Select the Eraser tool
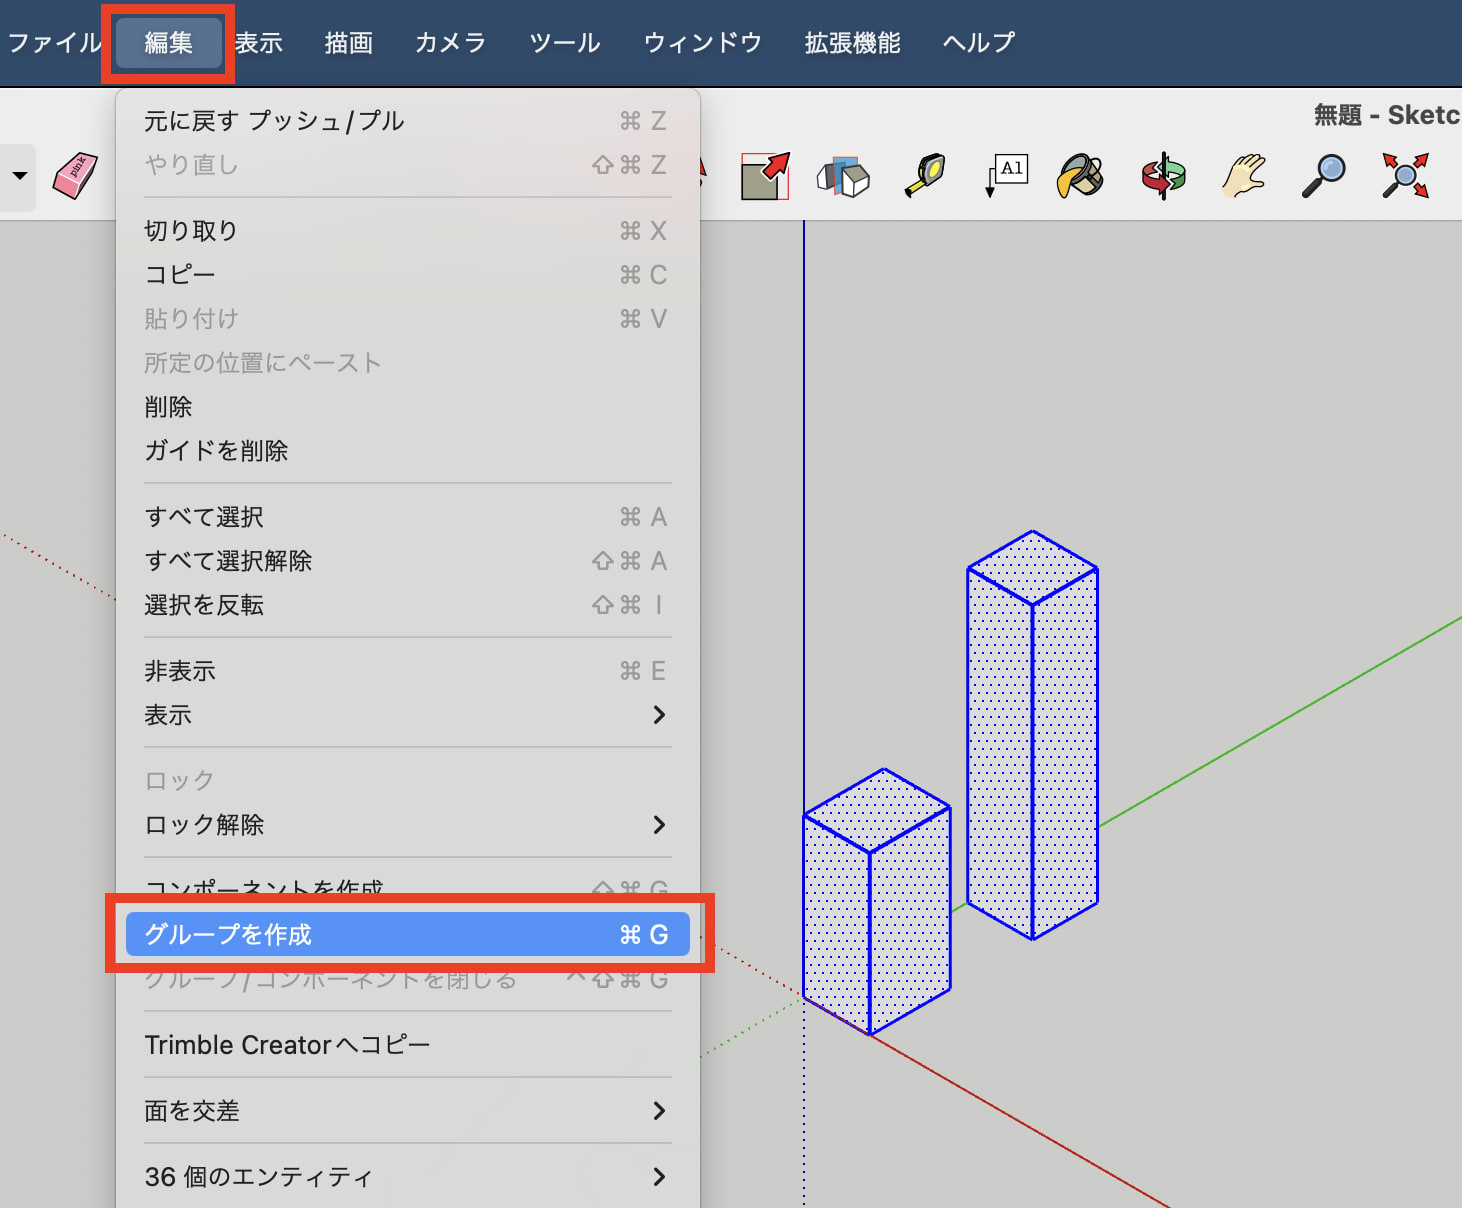 pyautogui.click(x=75, y=175)
